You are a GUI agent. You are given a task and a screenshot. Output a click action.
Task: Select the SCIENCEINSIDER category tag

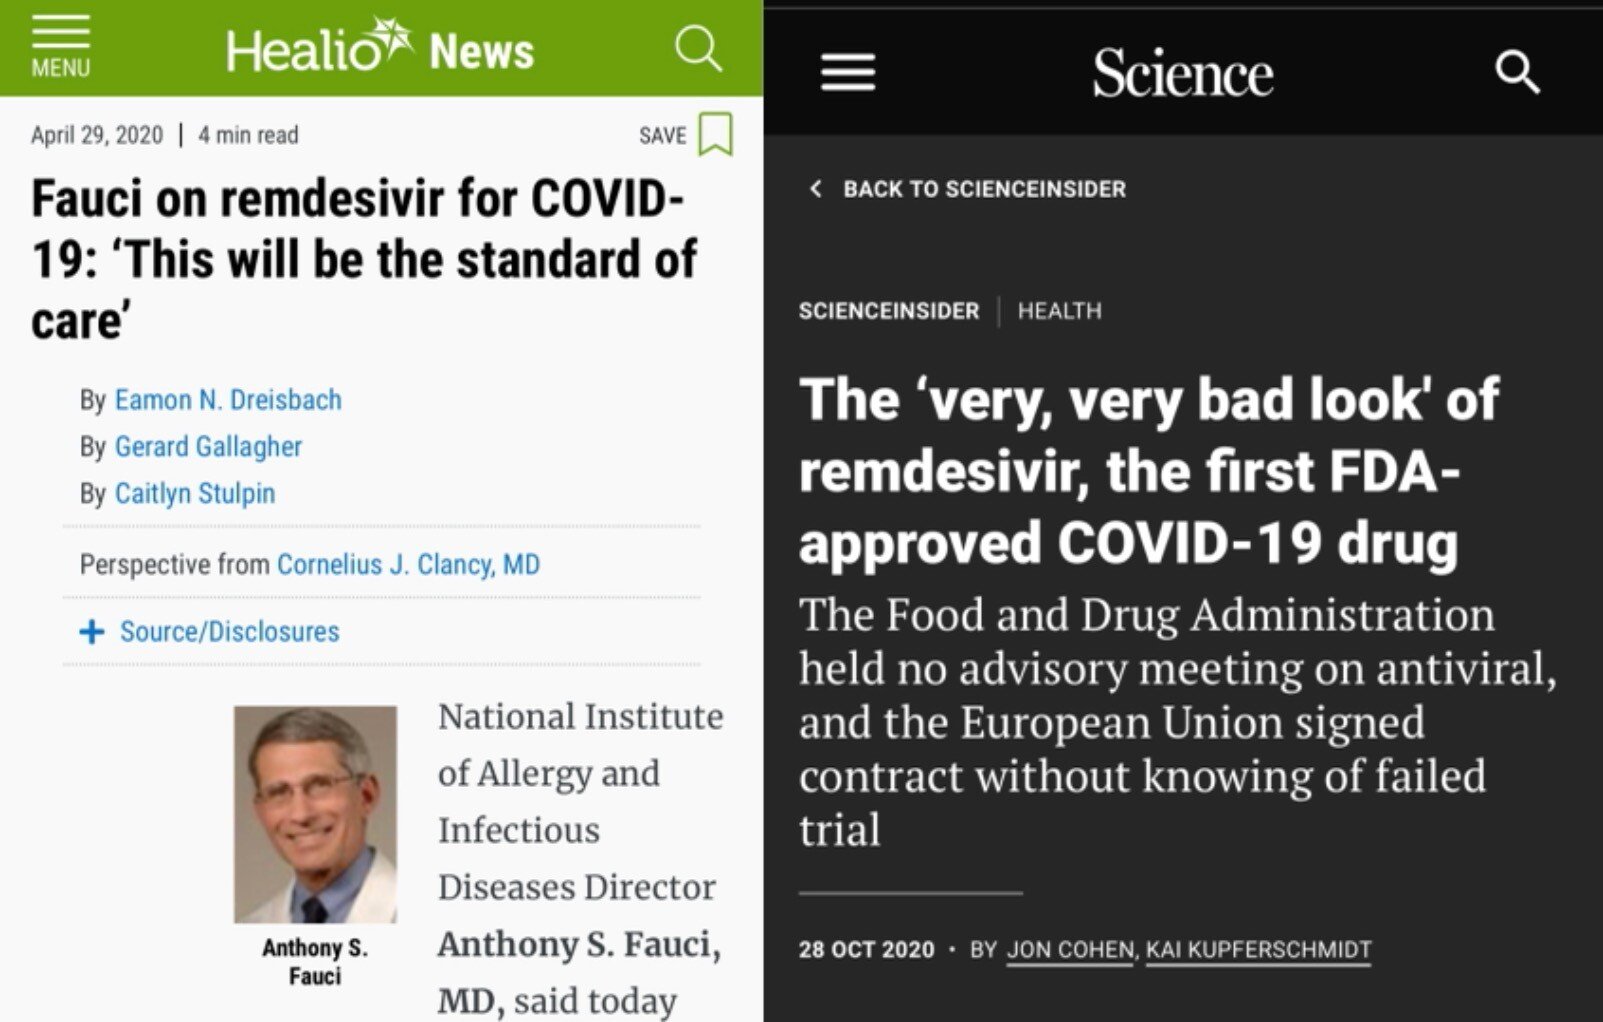coord(889,311)
